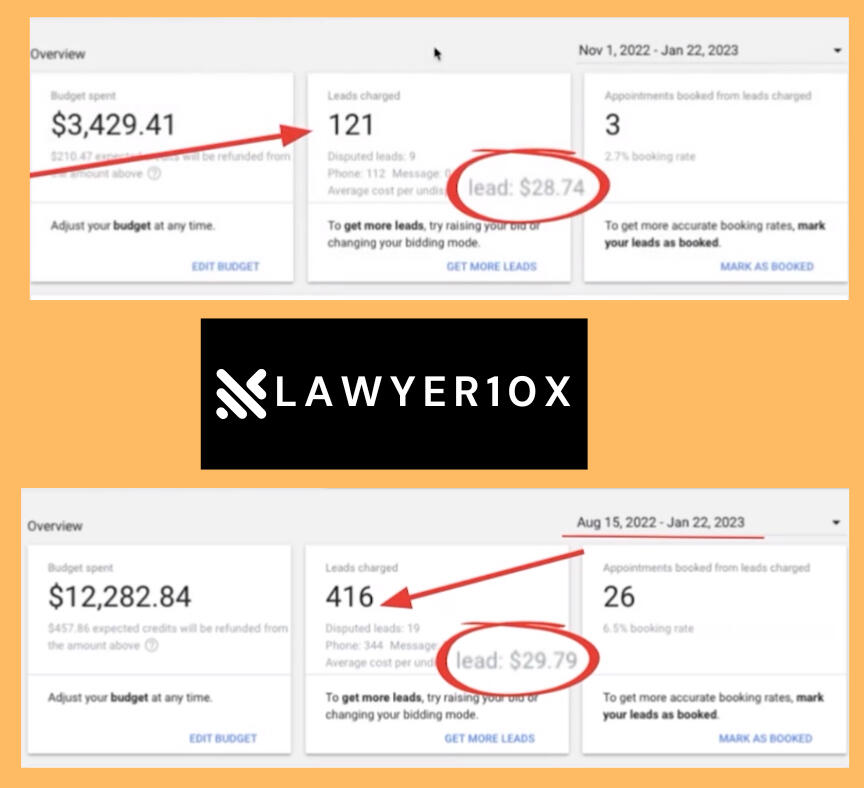
Task: Select the Aug 15, 2022 - Jan 22, 2023 date text
Action: tap(660, 522)
